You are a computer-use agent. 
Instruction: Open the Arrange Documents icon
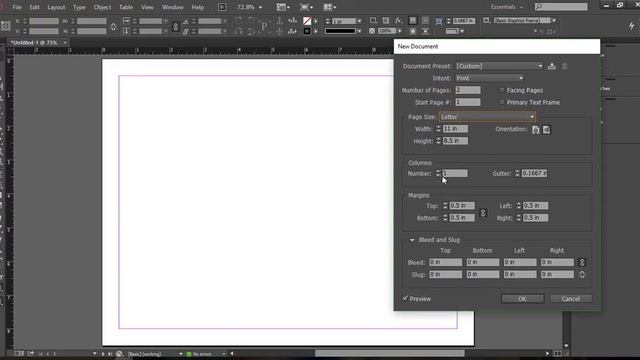point(330,7)
